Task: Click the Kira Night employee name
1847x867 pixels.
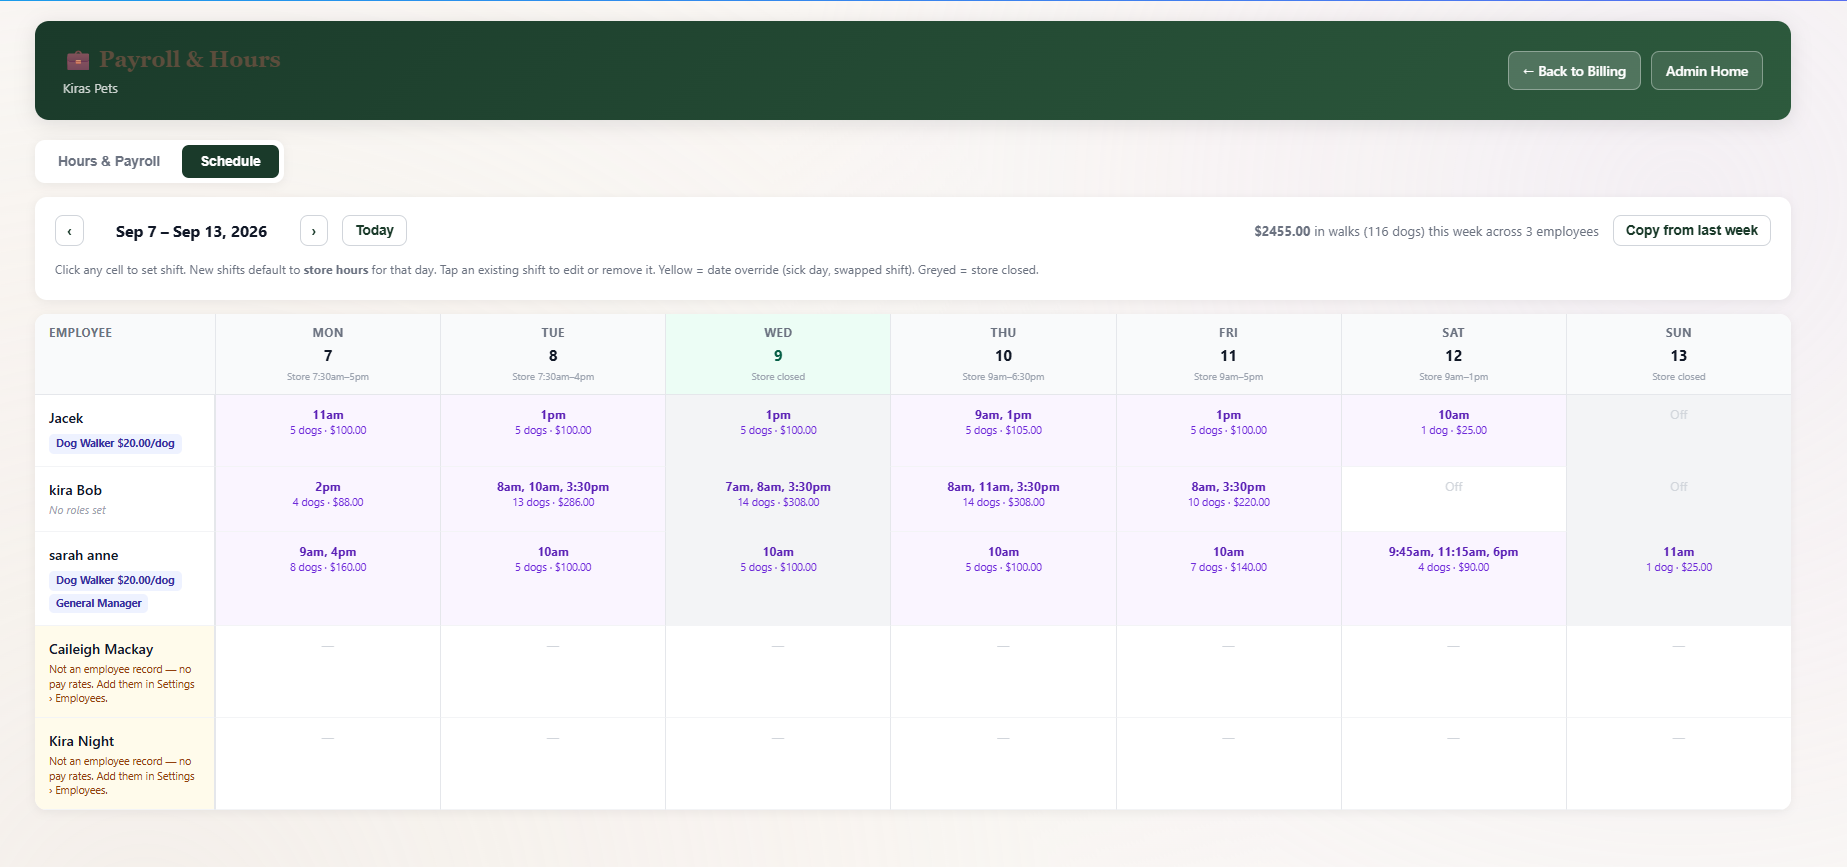Action: click(81, 741)
